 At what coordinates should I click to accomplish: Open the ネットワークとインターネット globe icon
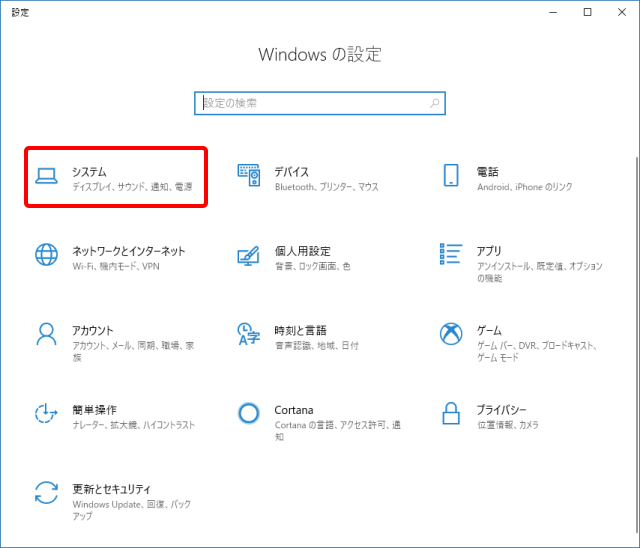pos(46,255)
